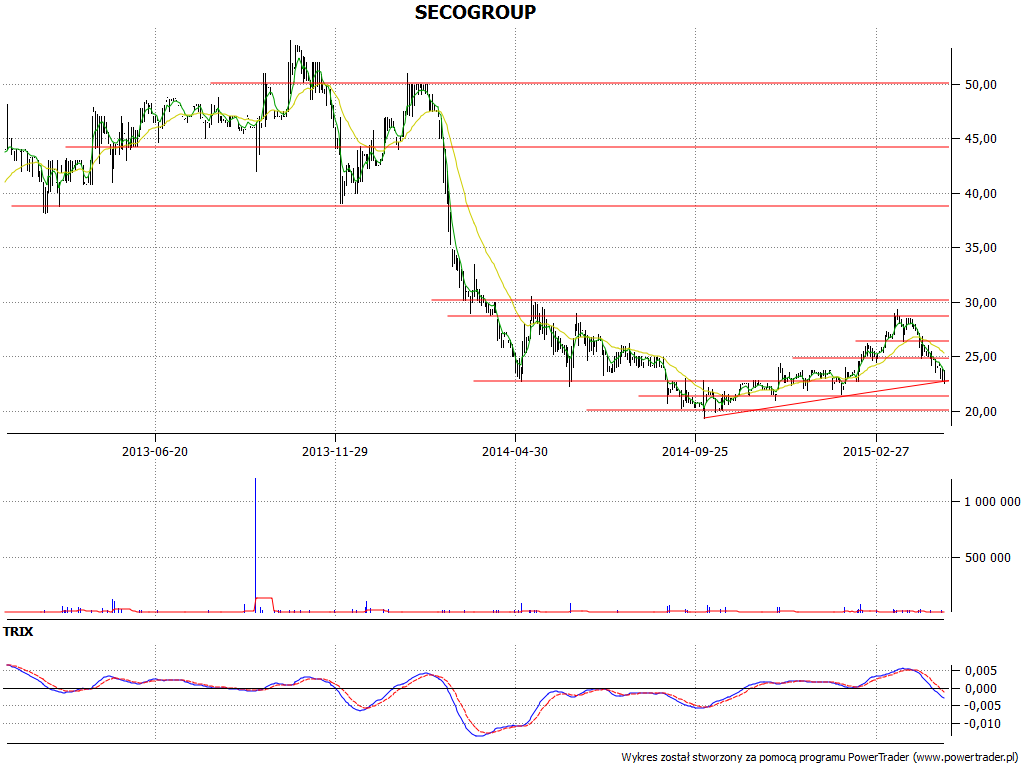
Task: Click the 0,000 TRIX axis label
Action: (981, 688)
